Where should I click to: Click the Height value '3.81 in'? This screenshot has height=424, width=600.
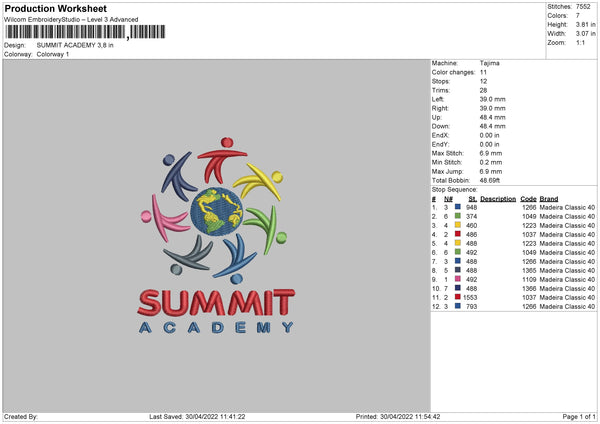pos(585,24)
